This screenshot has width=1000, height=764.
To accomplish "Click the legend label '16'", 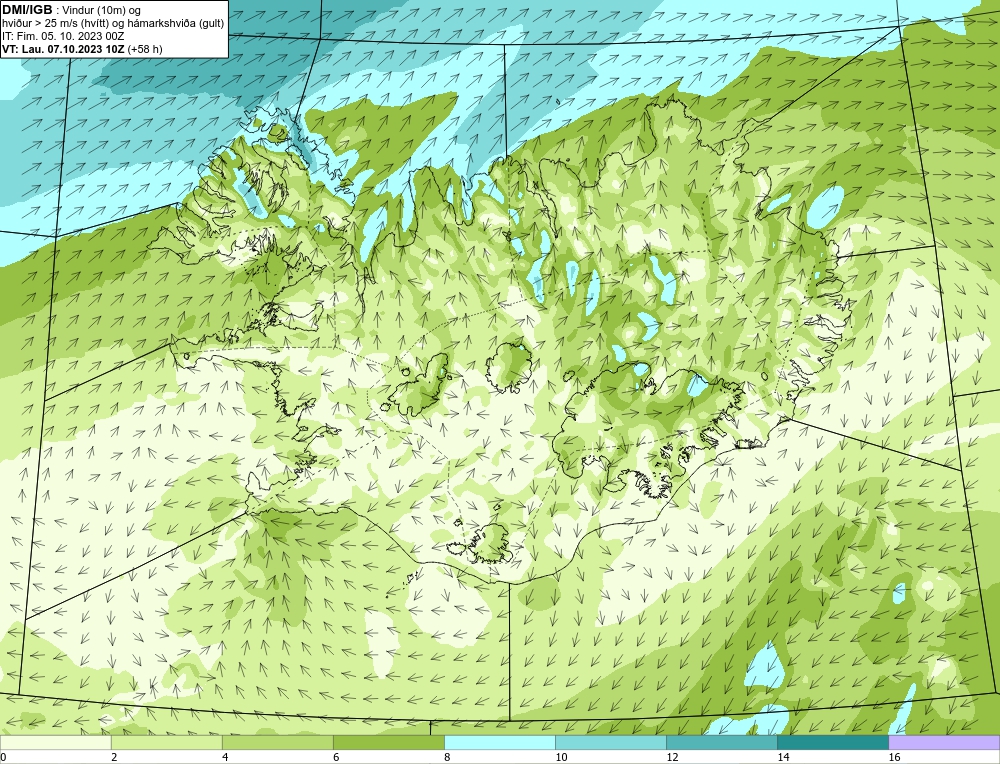I will click(894, 757).
